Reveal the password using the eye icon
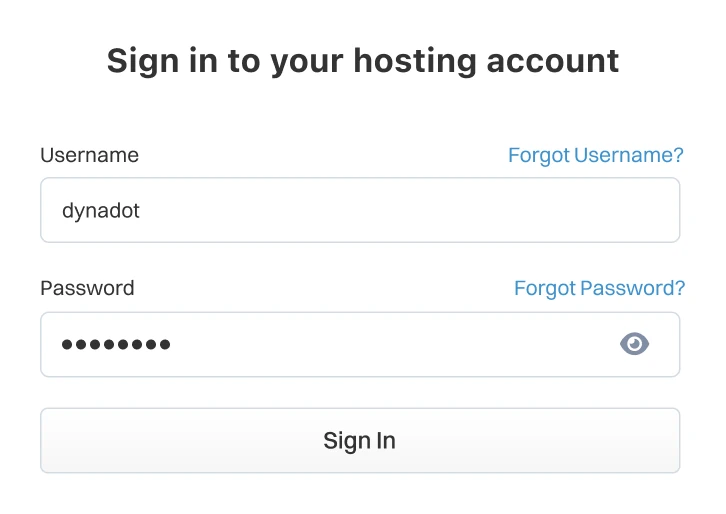The image size is (726, 514). [634, 344]
